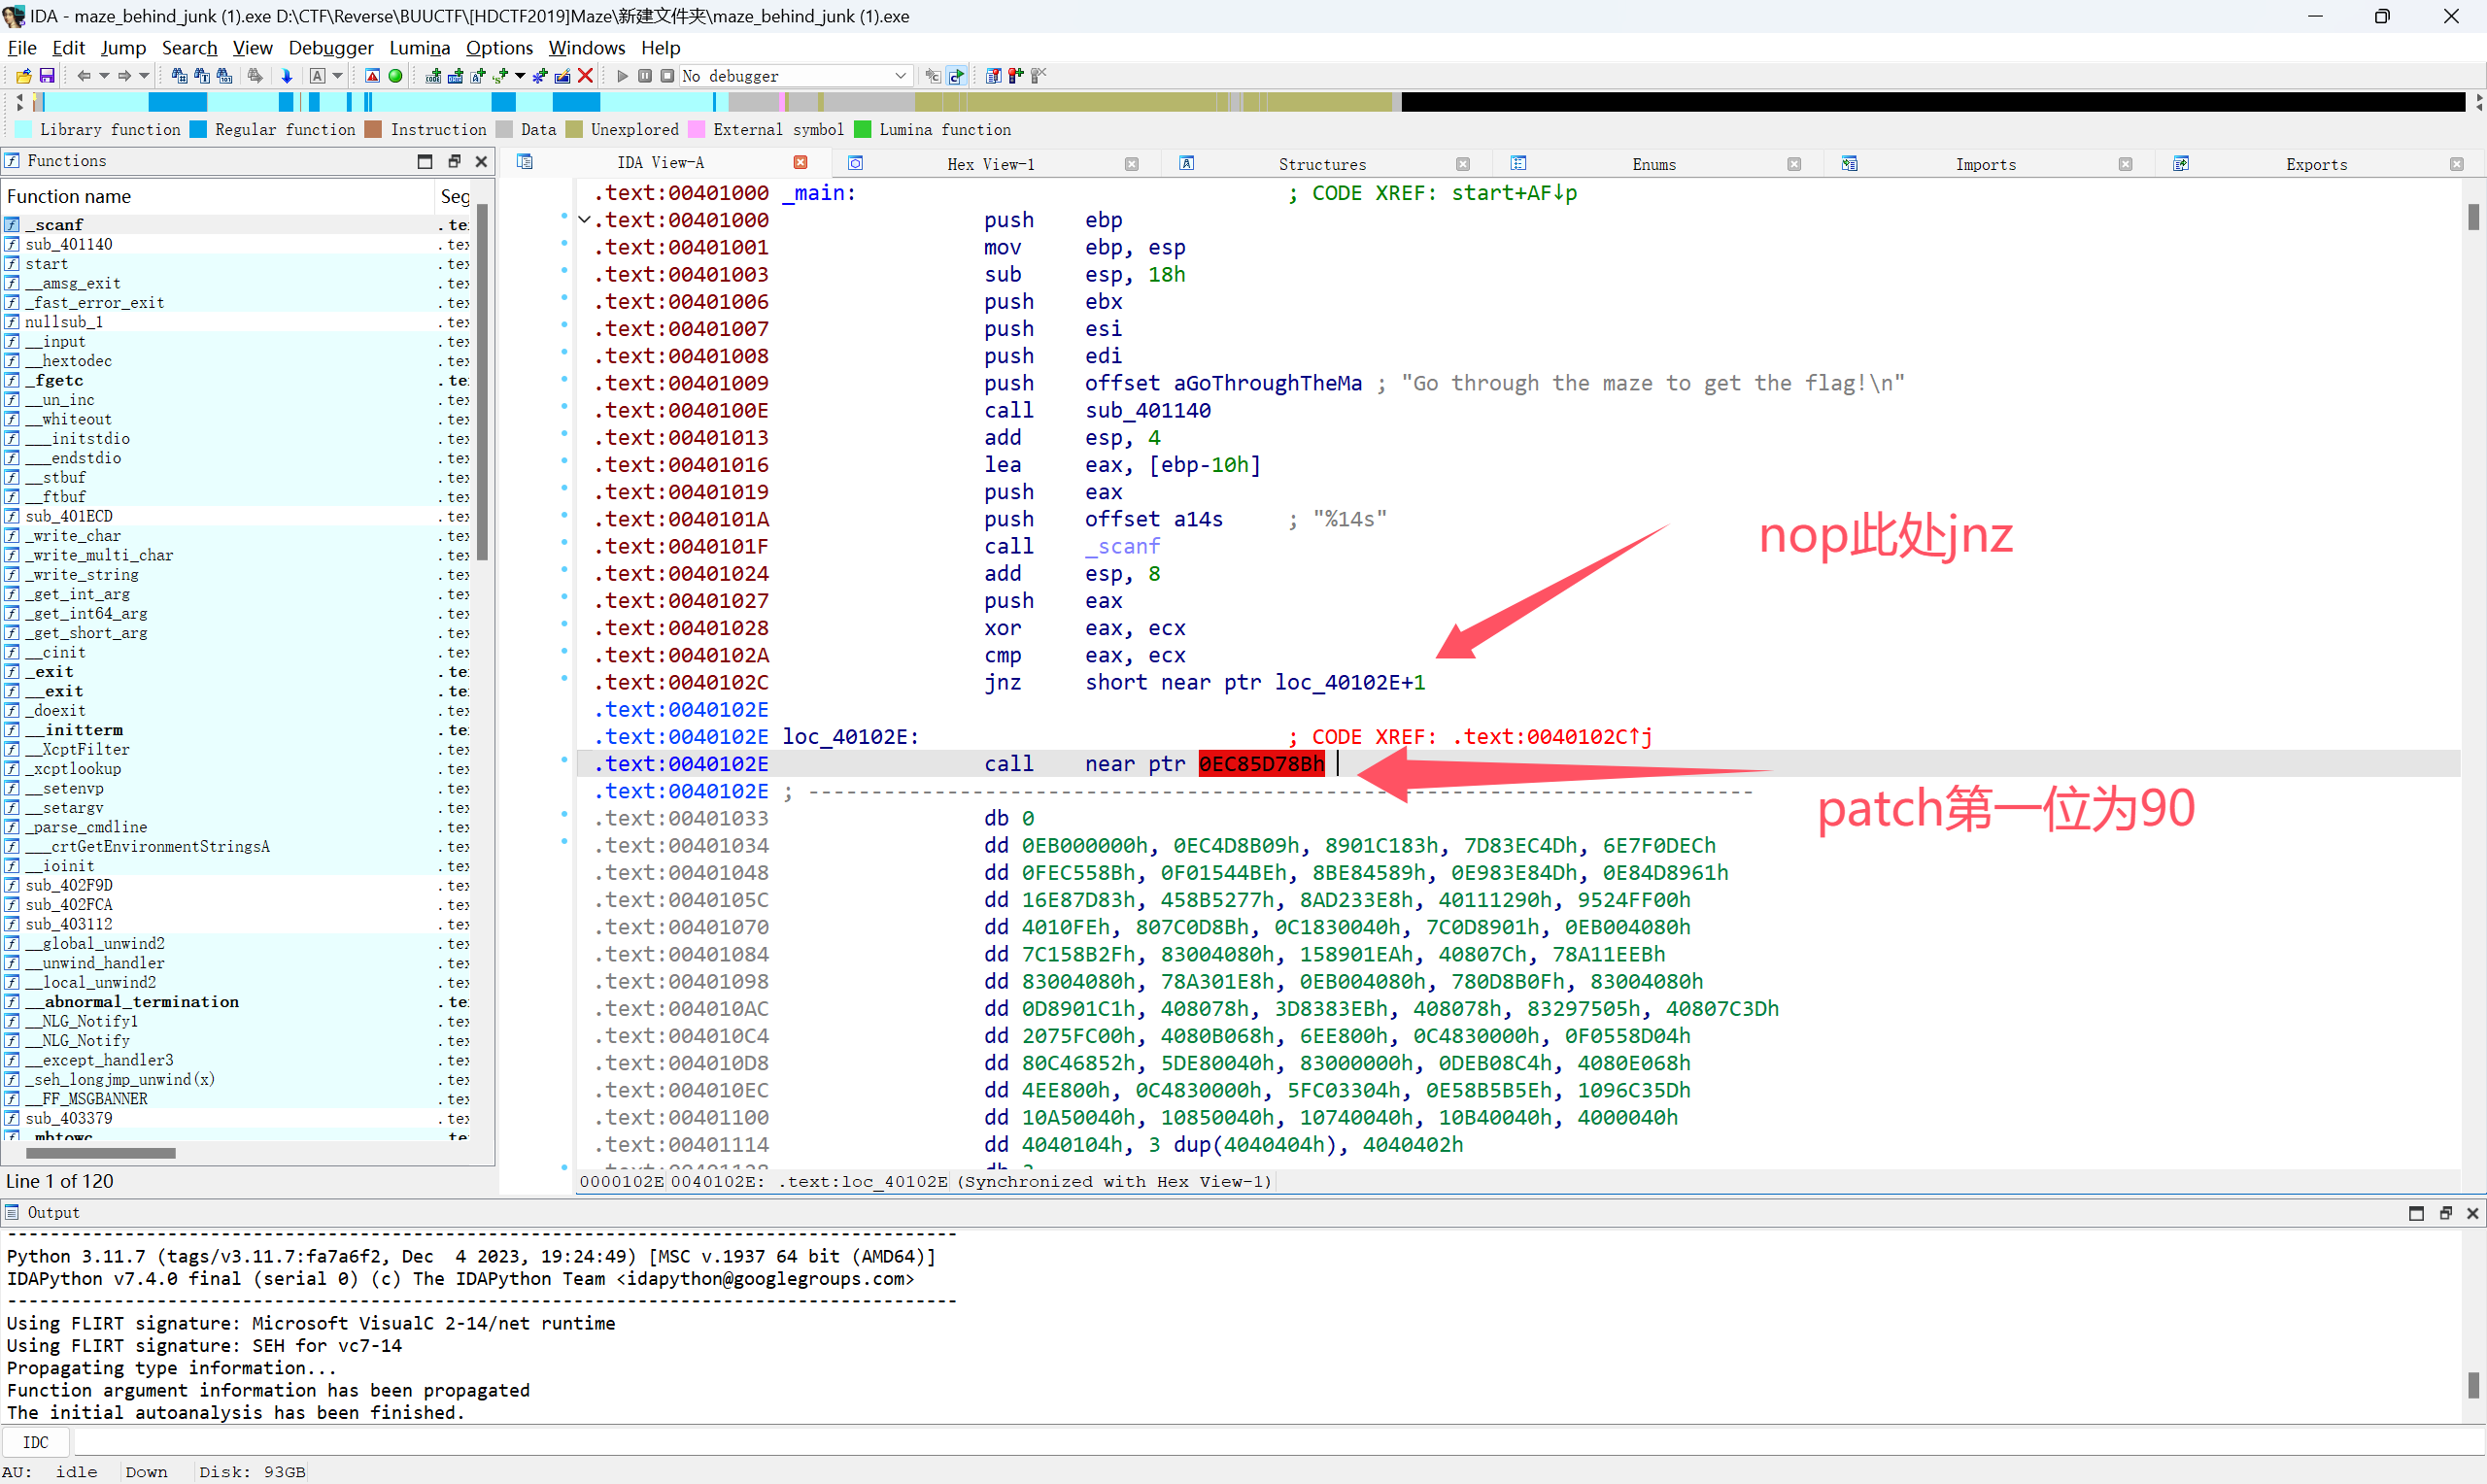Screen dimensions: 2487x1484
Task: Click the boxed letter A icon
Action: (317, 75)
